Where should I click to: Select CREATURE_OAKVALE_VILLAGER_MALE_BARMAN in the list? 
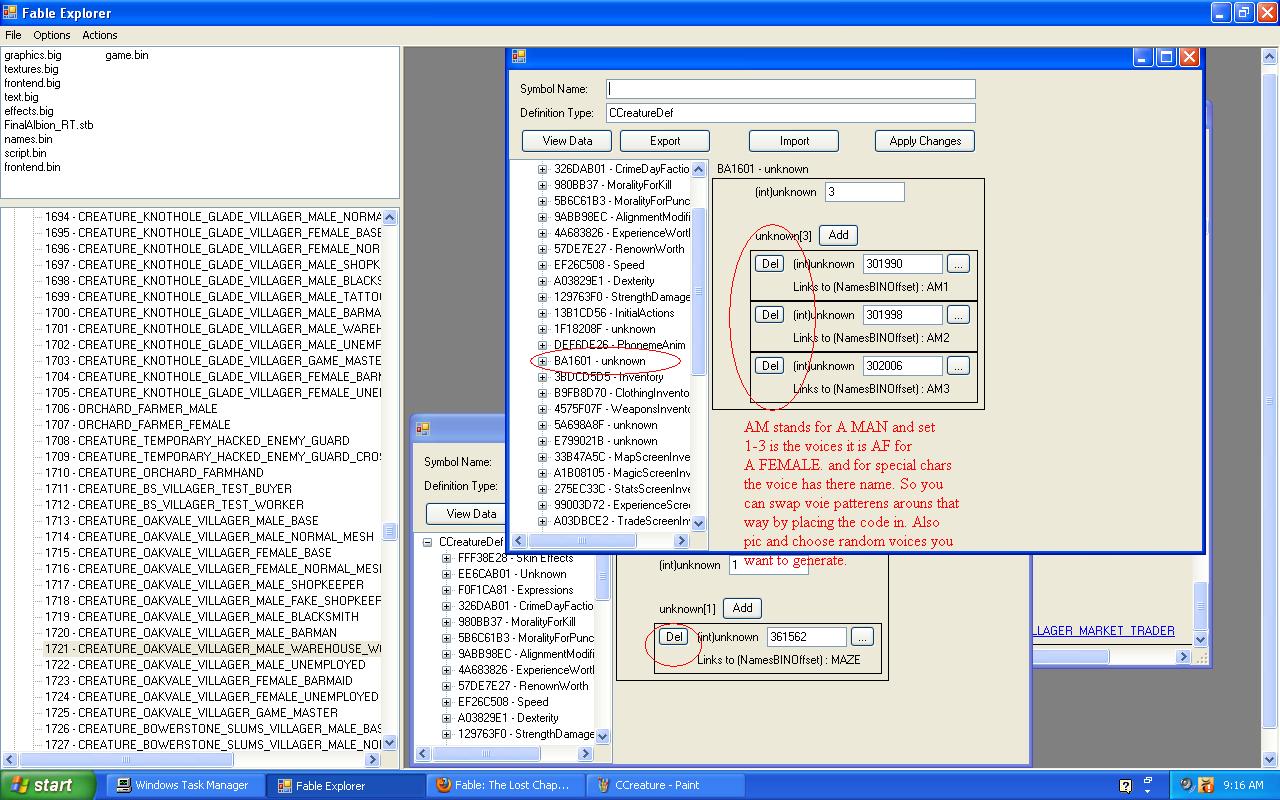coord(206,633)
